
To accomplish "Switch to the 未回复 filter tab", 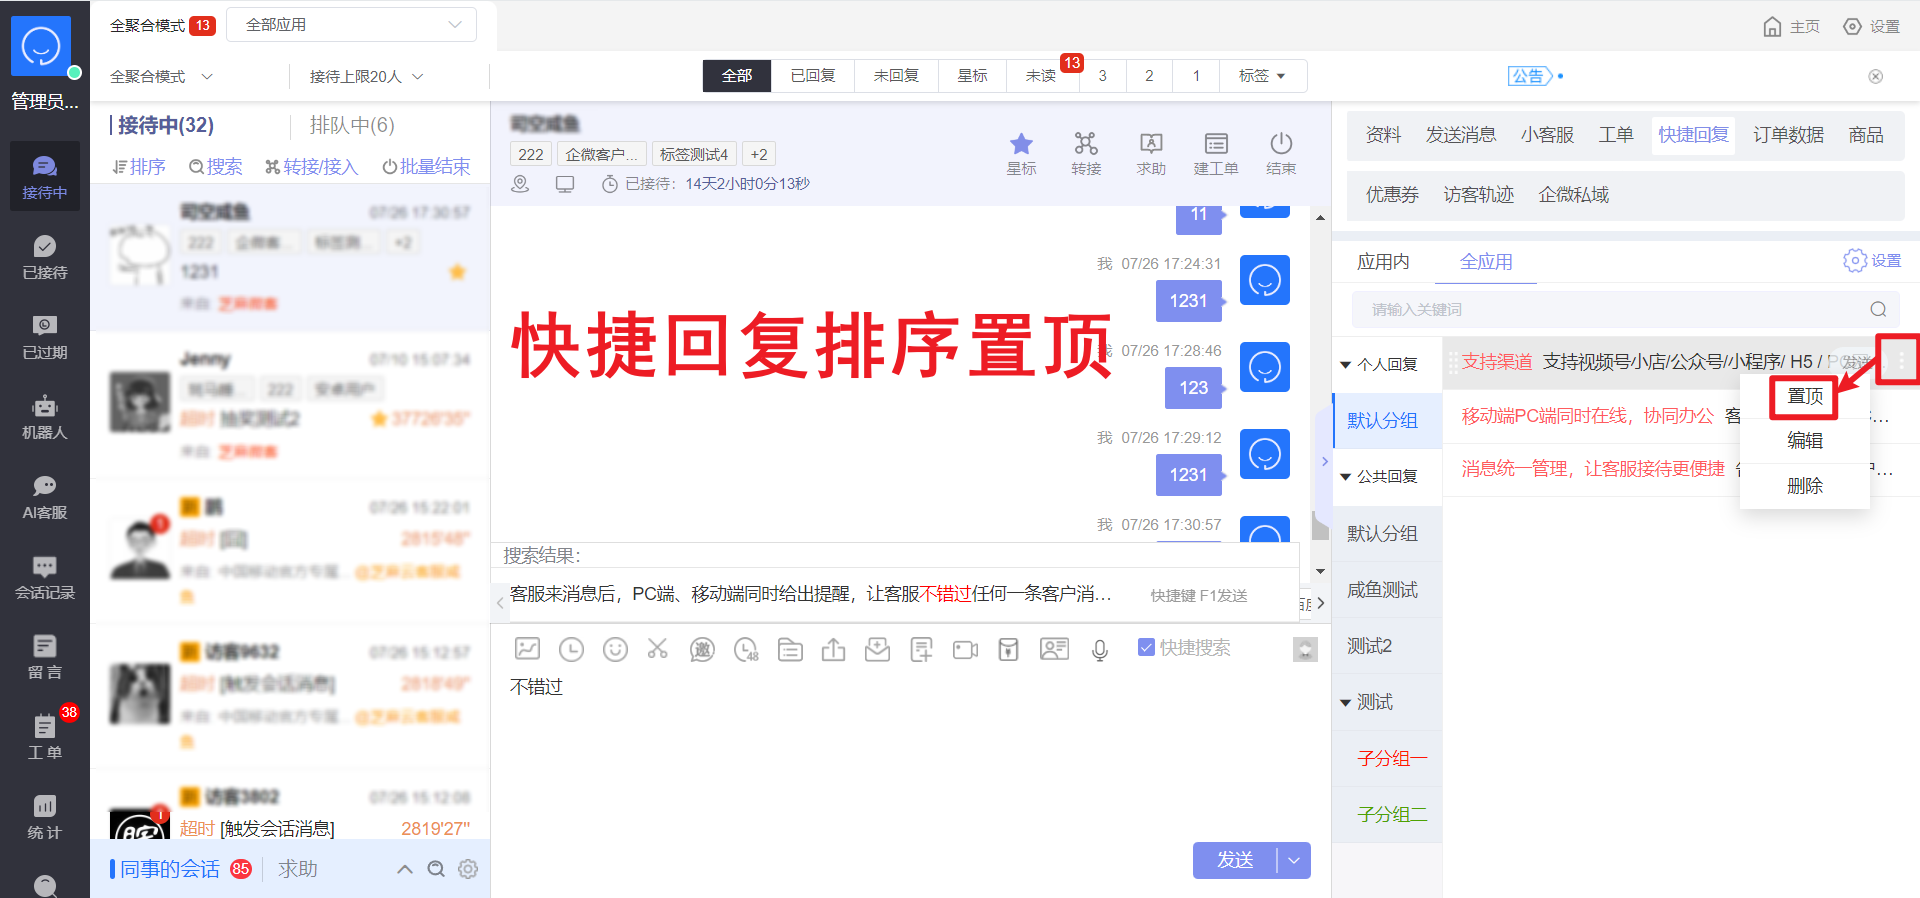I will 896,76.
